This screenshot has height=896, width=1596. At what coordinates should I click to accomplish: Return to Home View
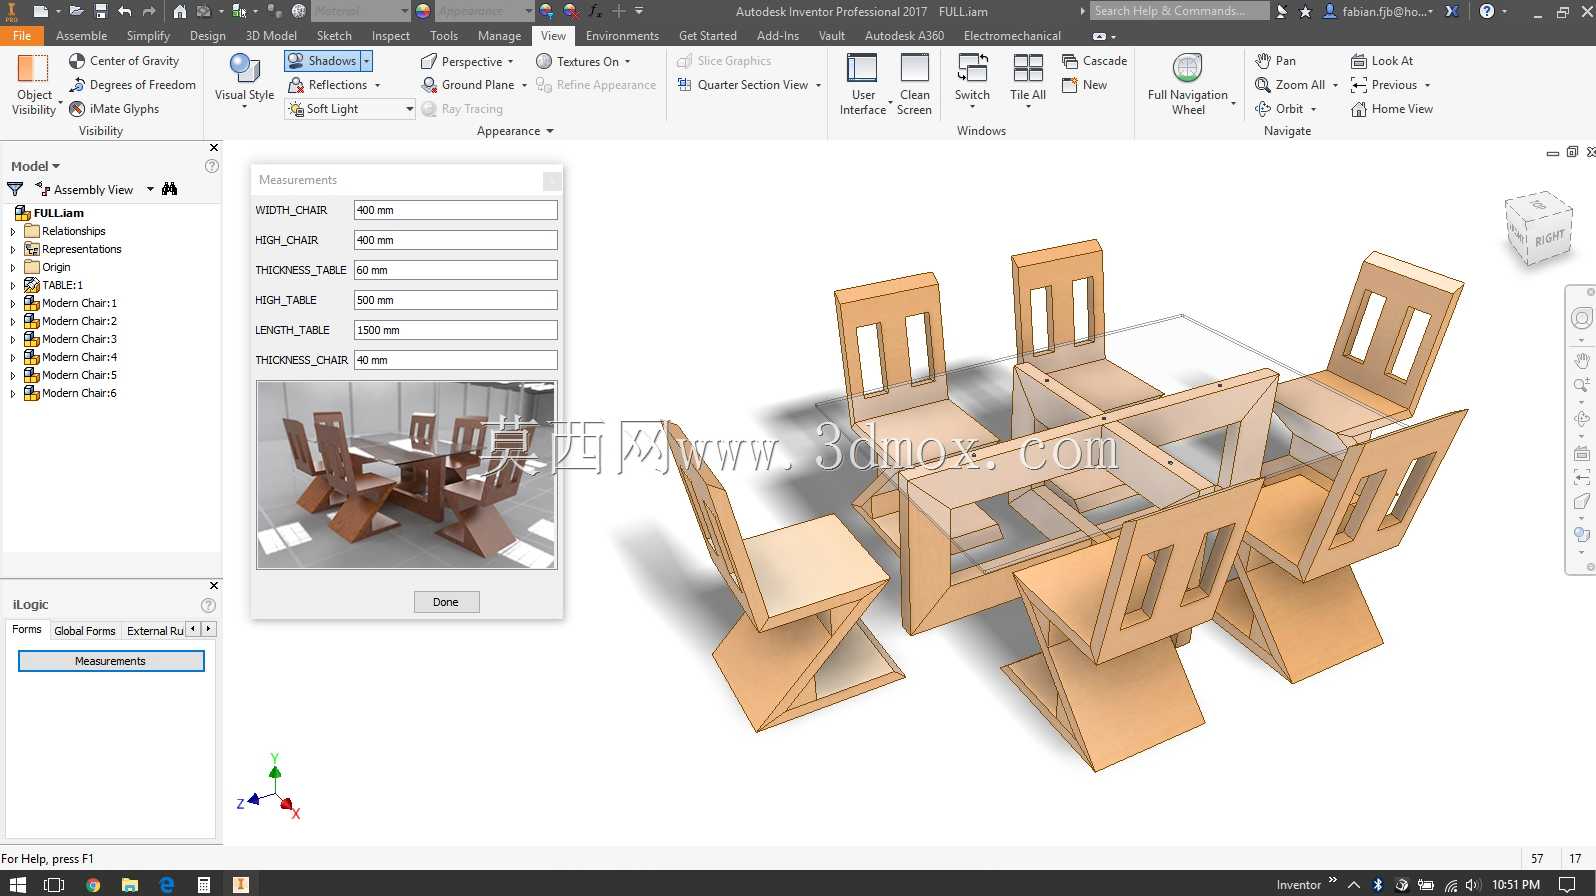point(1392,109)
